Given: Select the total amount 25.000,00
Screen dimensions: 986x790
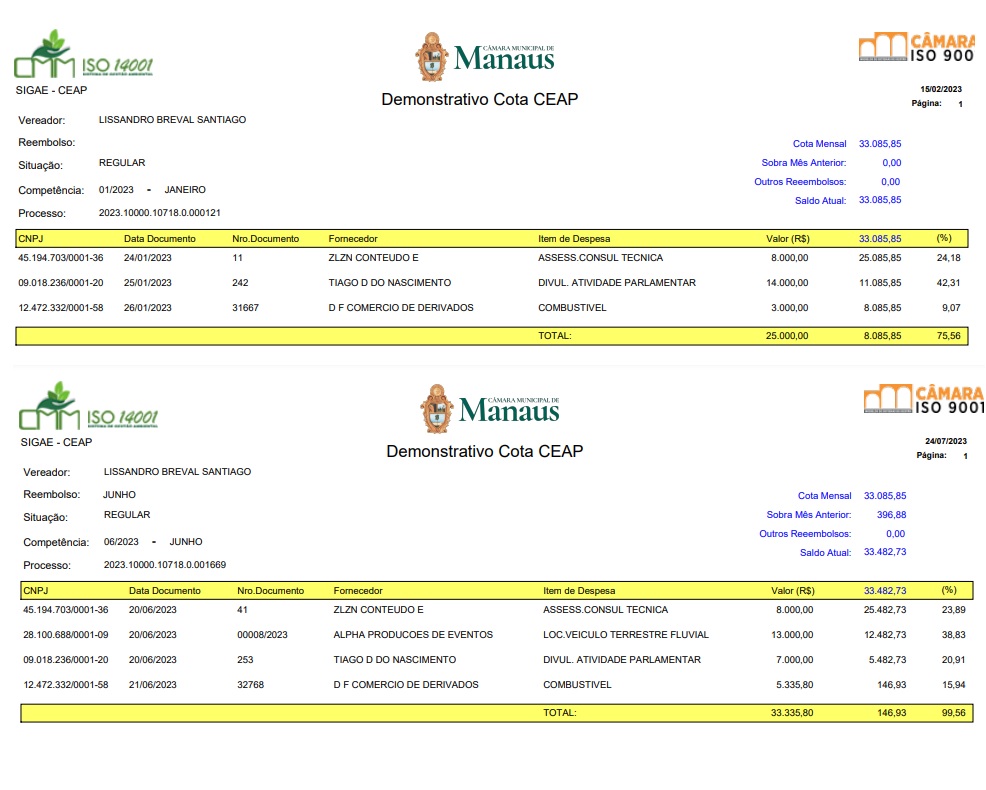Looking at the screenshot, I should 787,336.
